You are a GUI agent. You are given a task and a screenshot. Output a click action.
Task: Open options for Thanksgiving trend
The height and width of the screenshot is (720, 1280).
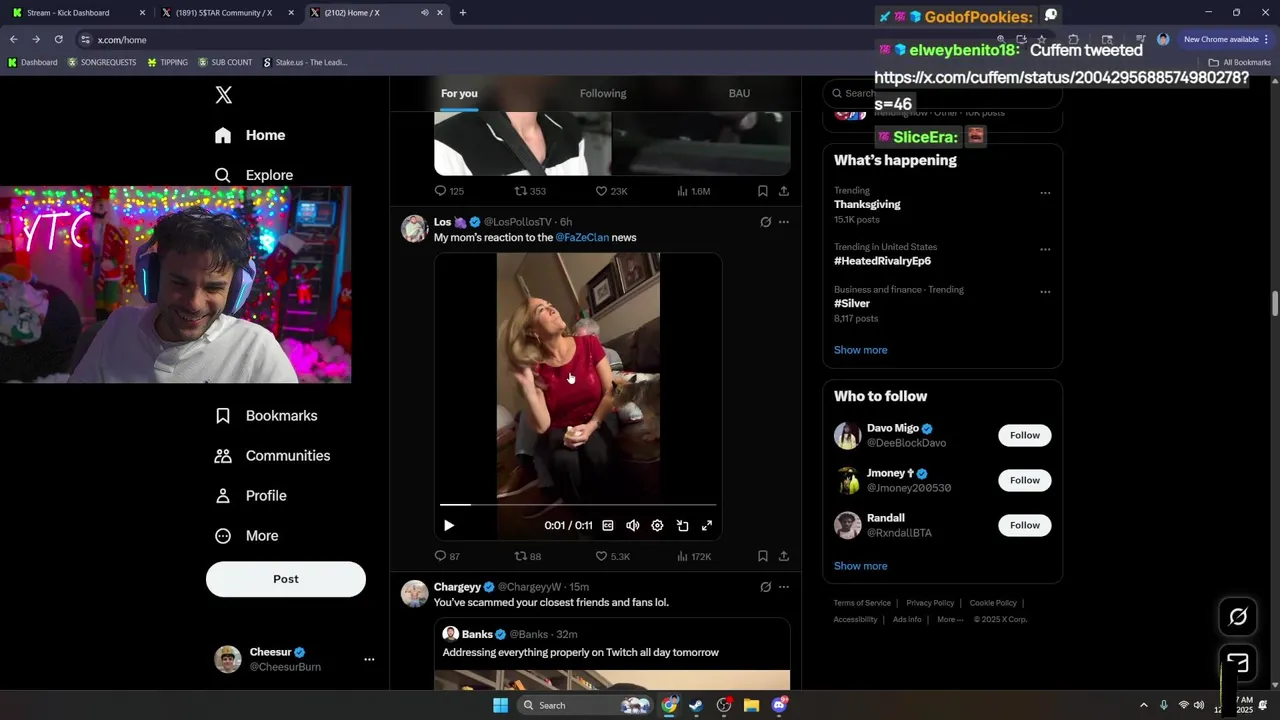[1045, 193]
